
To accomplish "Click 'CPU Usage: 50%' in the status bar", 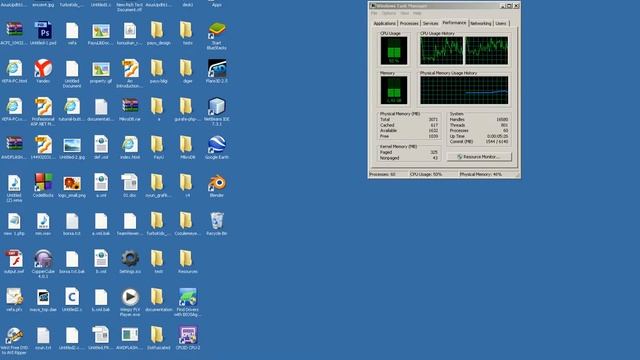I will click(426, 174).
